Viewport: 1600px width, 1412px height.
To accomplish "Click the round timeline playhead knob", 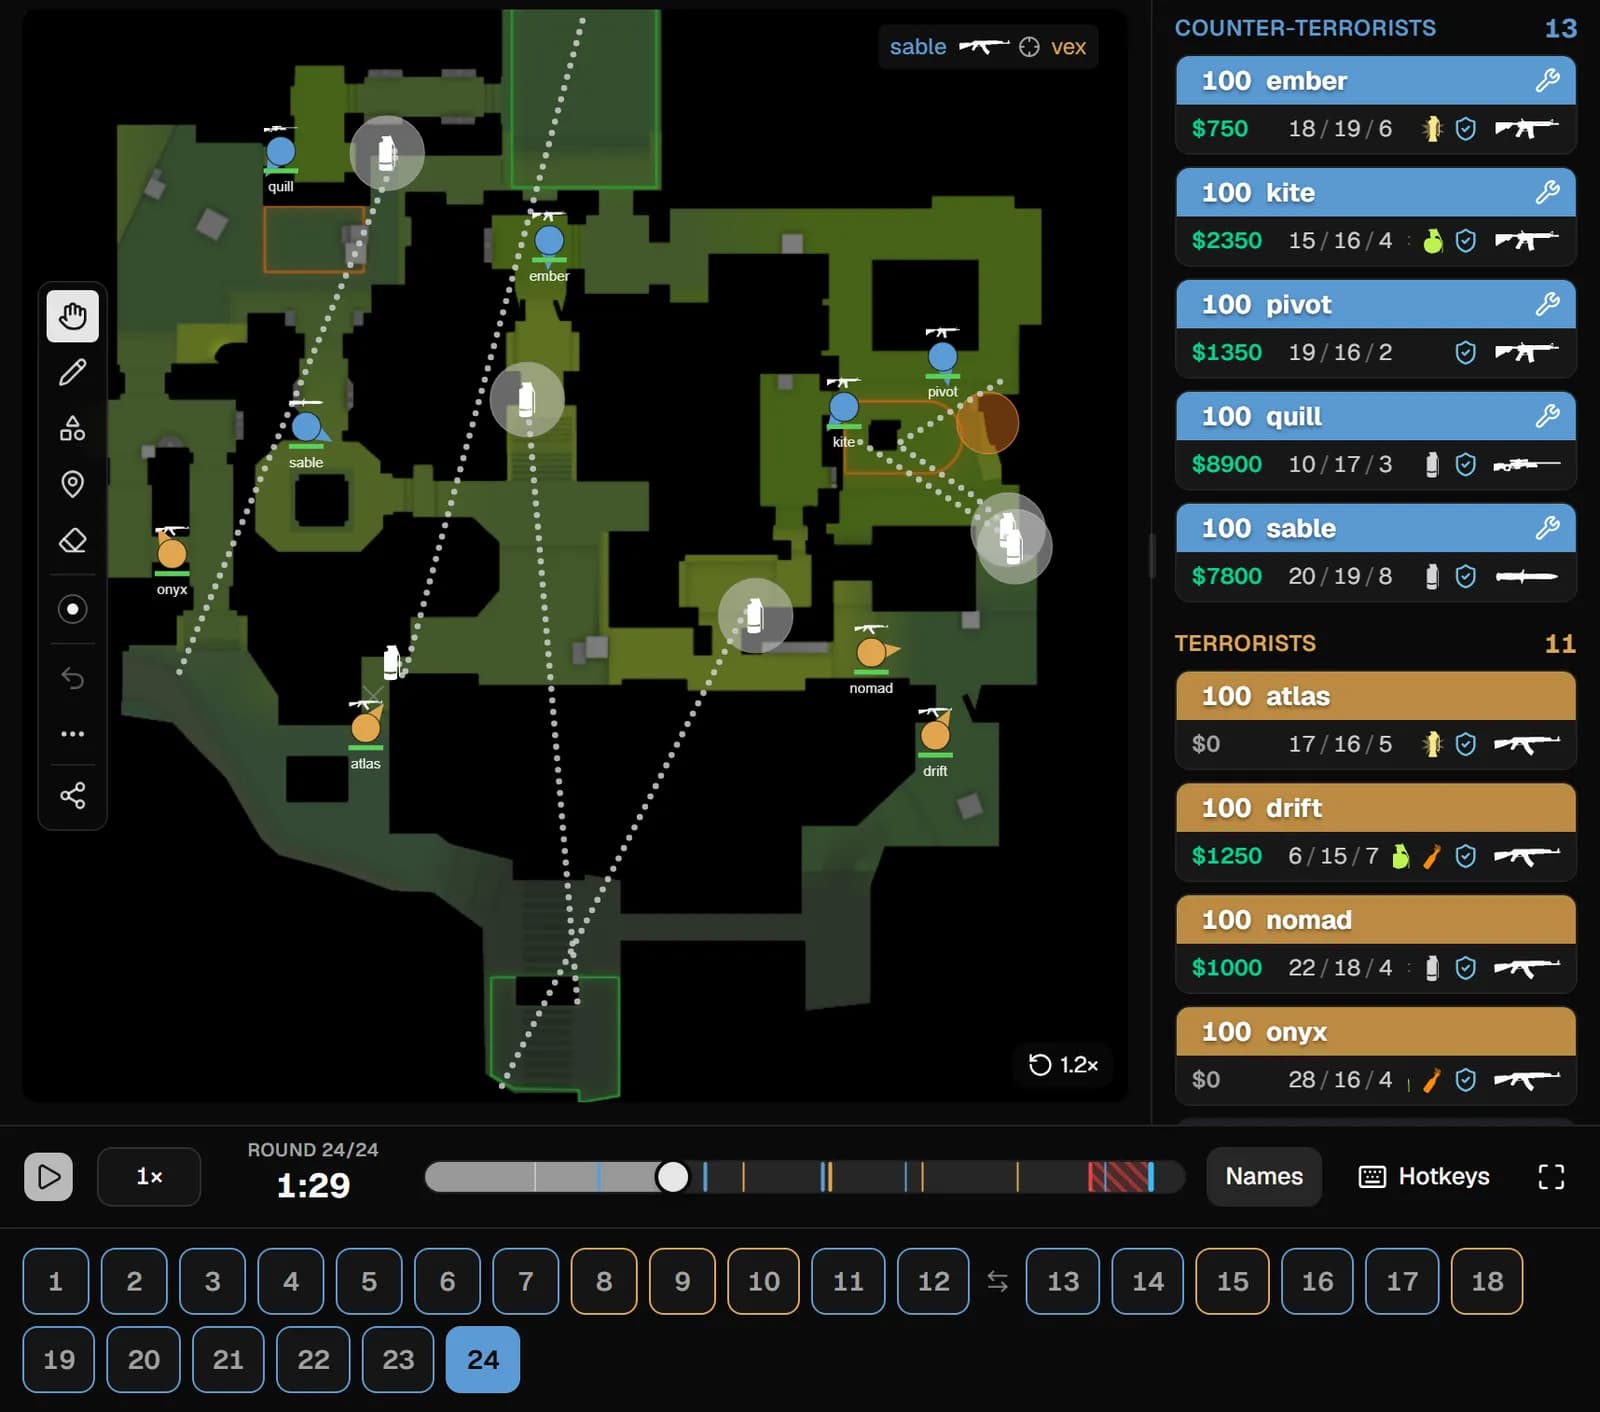I will tap(672, 1177).
